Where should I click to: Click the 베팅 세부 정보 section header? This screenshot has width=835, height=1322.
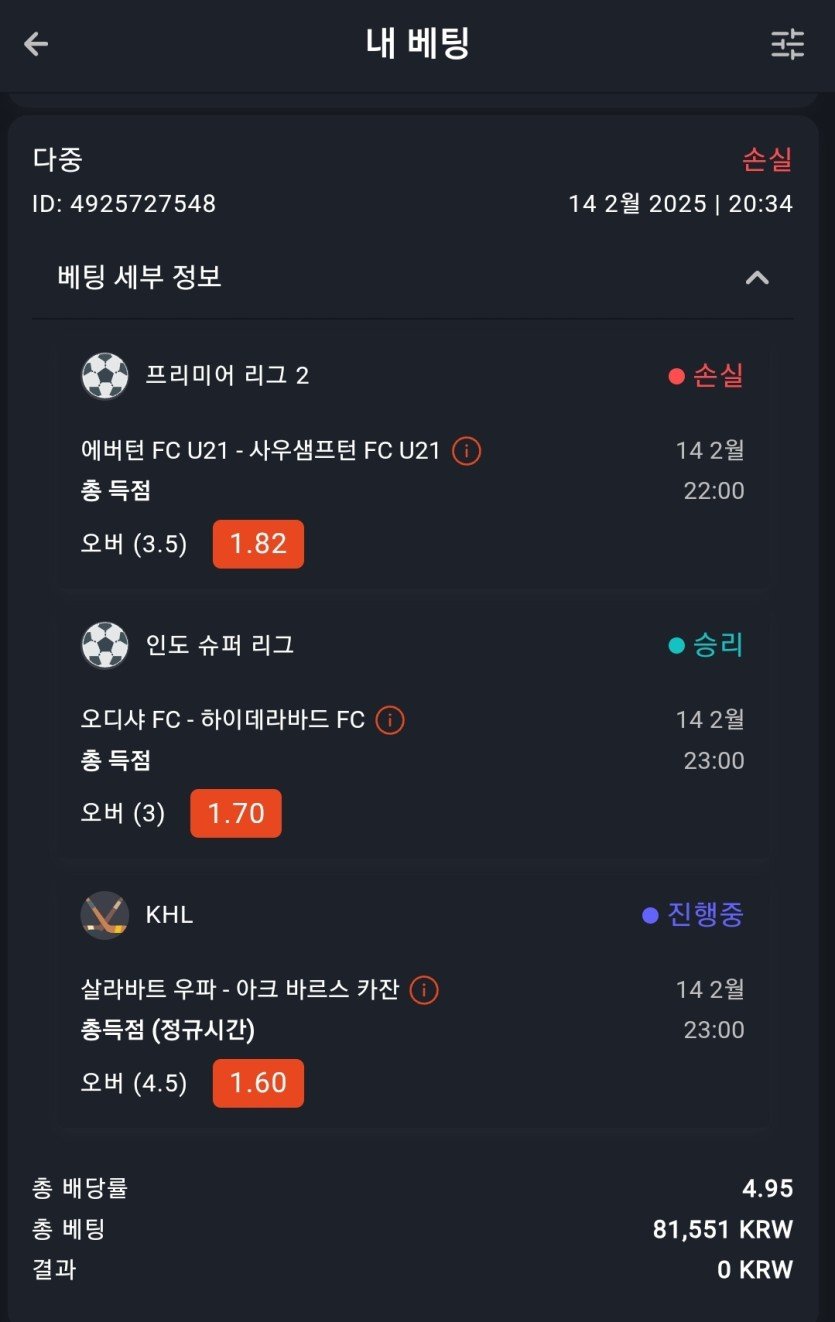[140, 277]
